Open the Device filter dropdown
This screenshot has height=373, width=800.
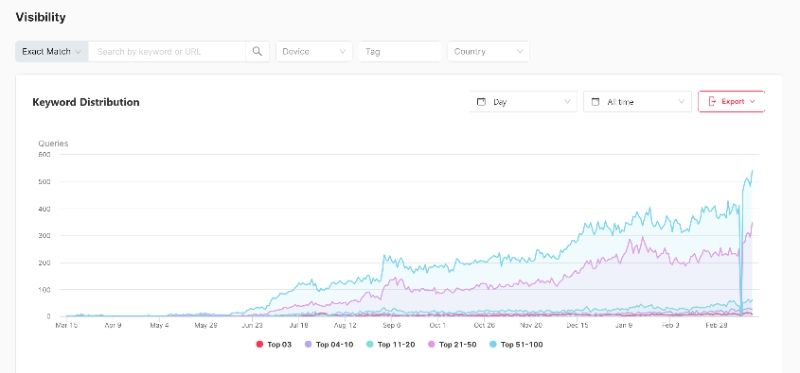(314, 52)
